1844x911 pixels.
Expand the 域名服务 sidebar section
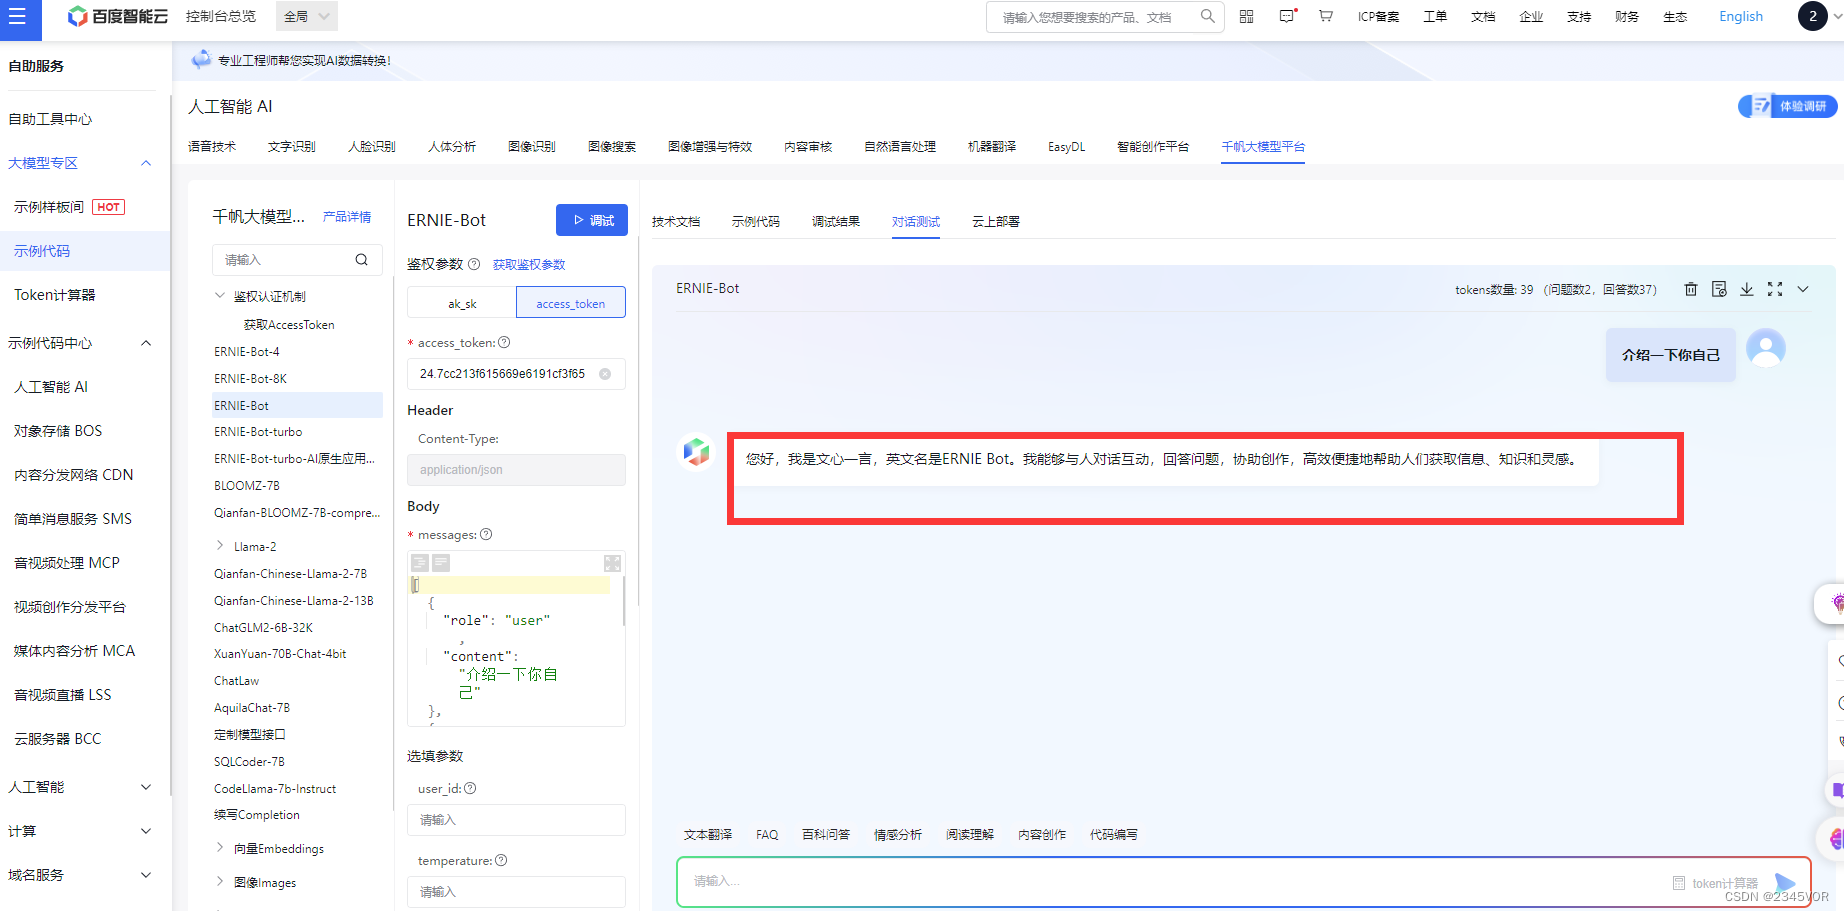point(146,875)
